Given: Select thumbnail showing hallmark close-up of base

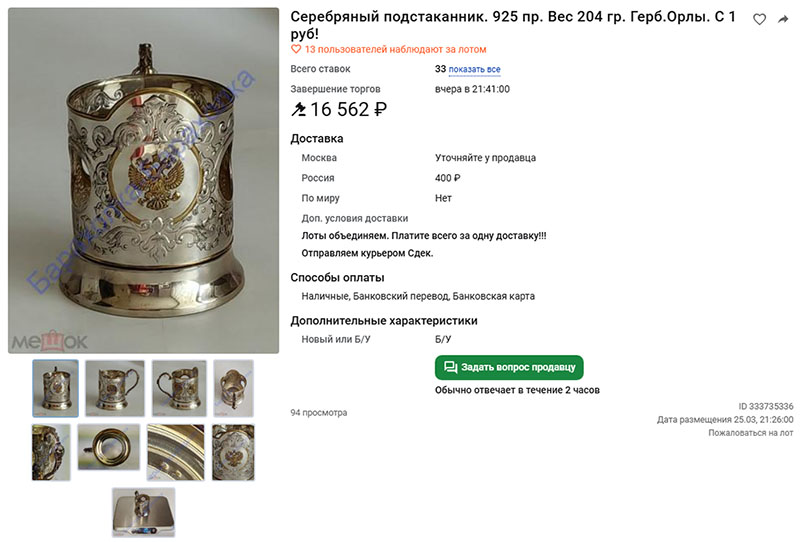Looking at the screenshot, I should 176,452.
